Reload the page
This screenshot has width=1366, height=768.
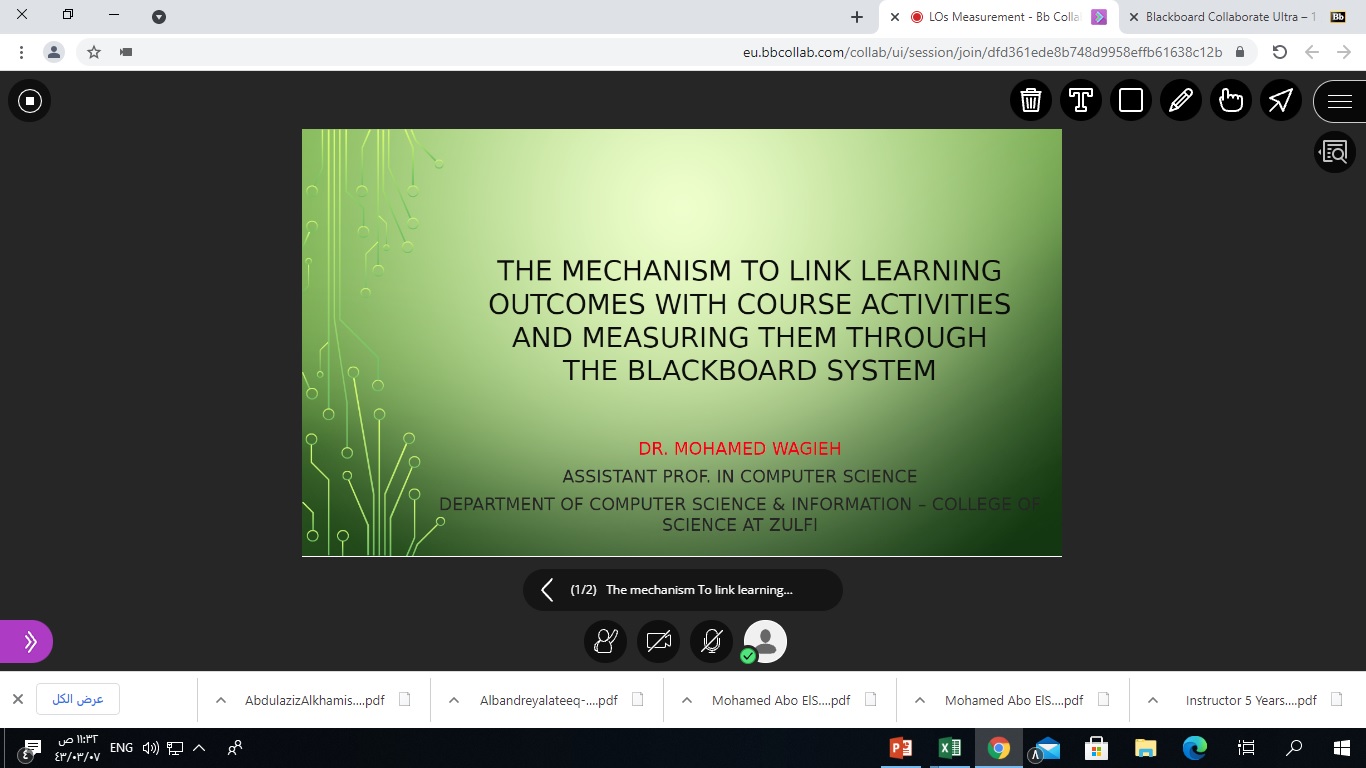click(1279, 52)
